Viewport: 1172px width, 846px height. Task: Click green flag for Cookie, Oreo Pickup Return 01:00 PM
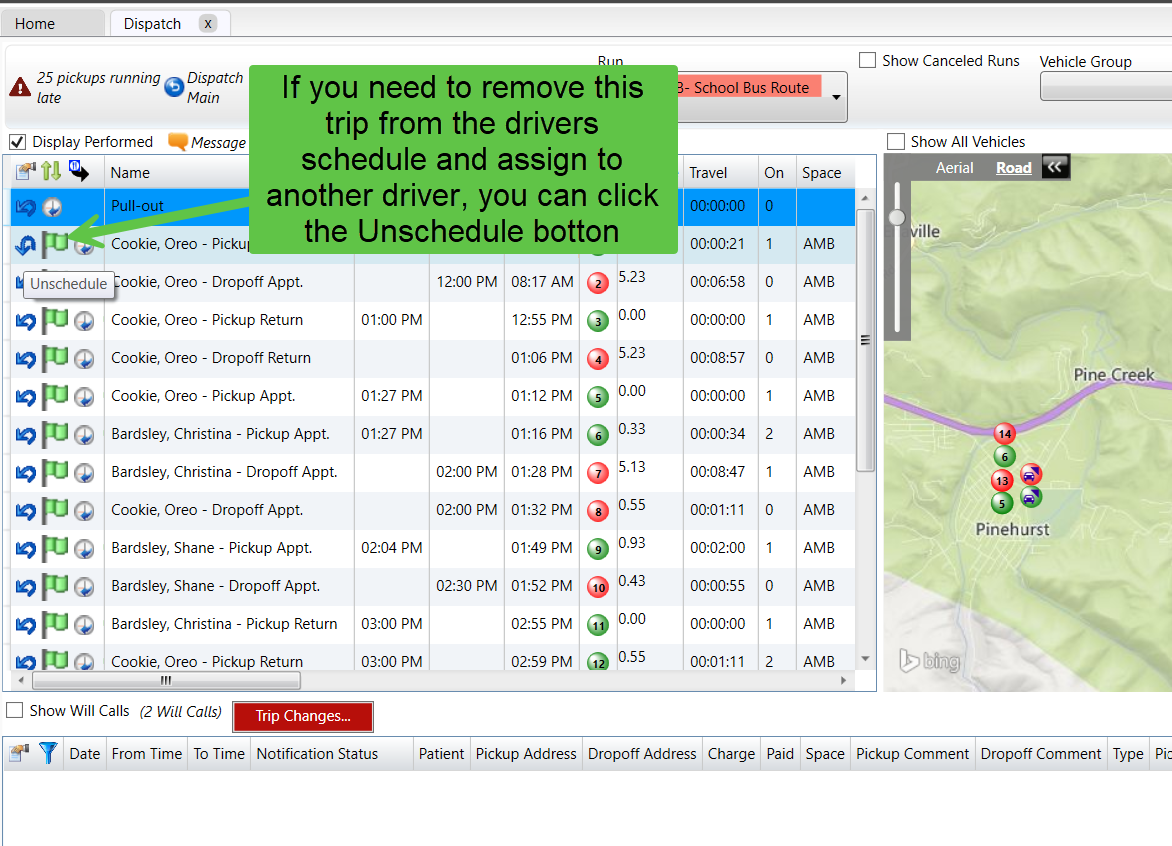pyautogui.click(x=55, y=320)
